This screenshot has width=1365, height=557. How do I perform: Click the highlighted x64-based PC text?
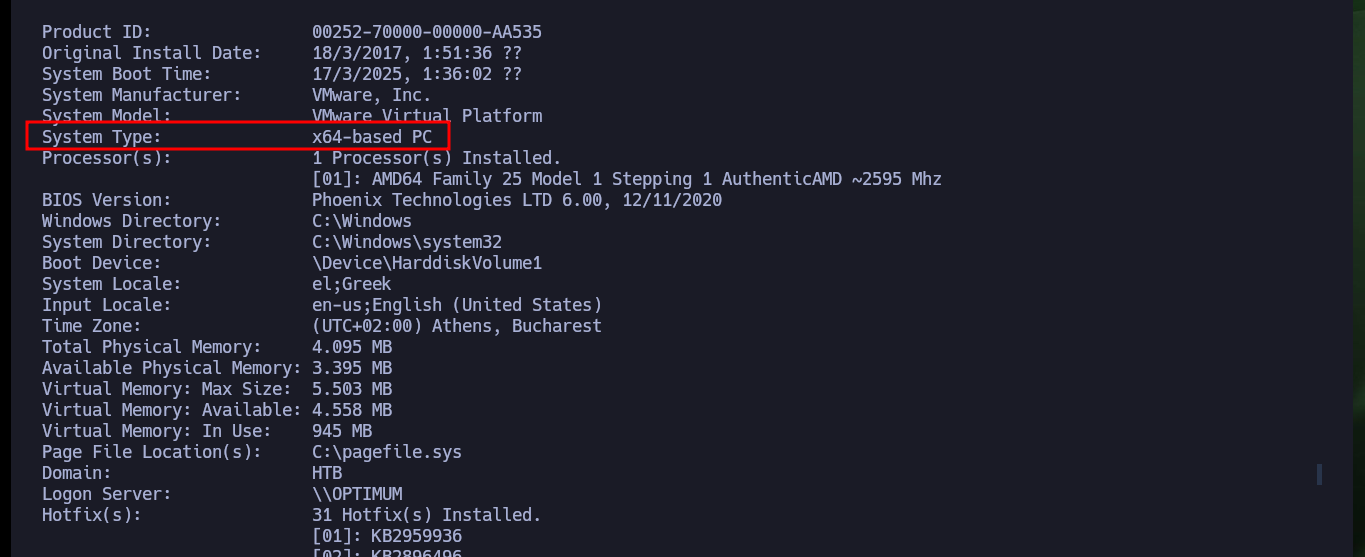pos(372,137)
